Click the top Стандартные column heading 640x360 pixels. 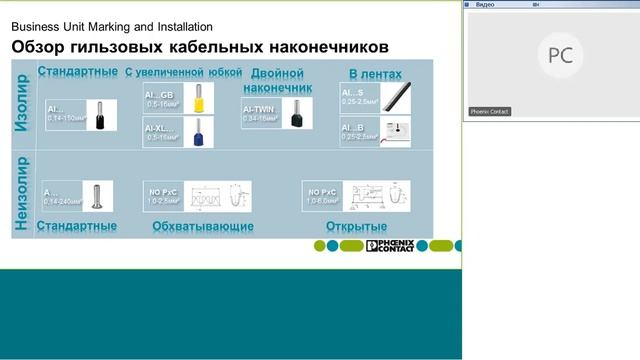tap(78, 71)
